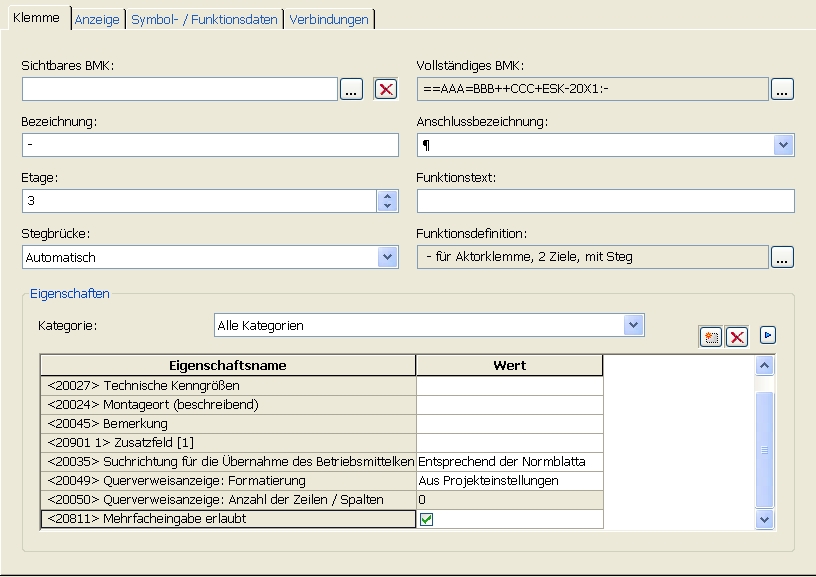Click empty value cell for Bemerkung
816x577 pixels.
509,424
